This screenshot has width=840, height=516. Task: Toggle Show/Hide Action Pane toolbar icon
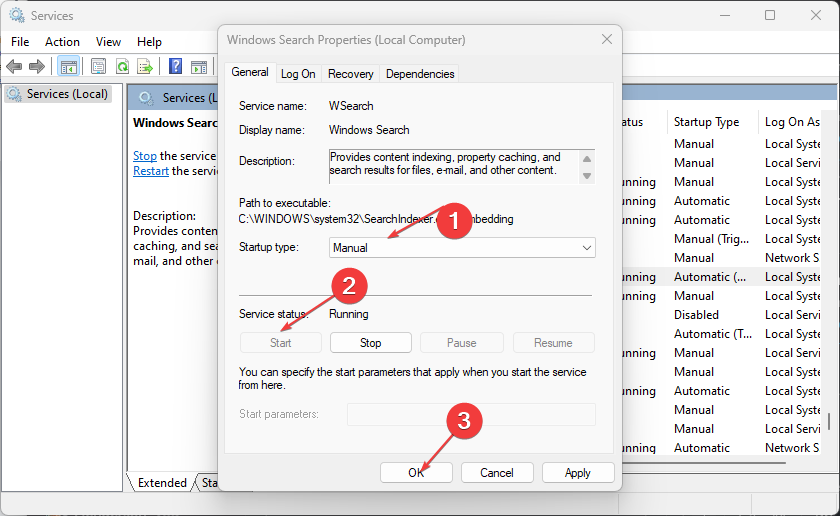point(199,67)
